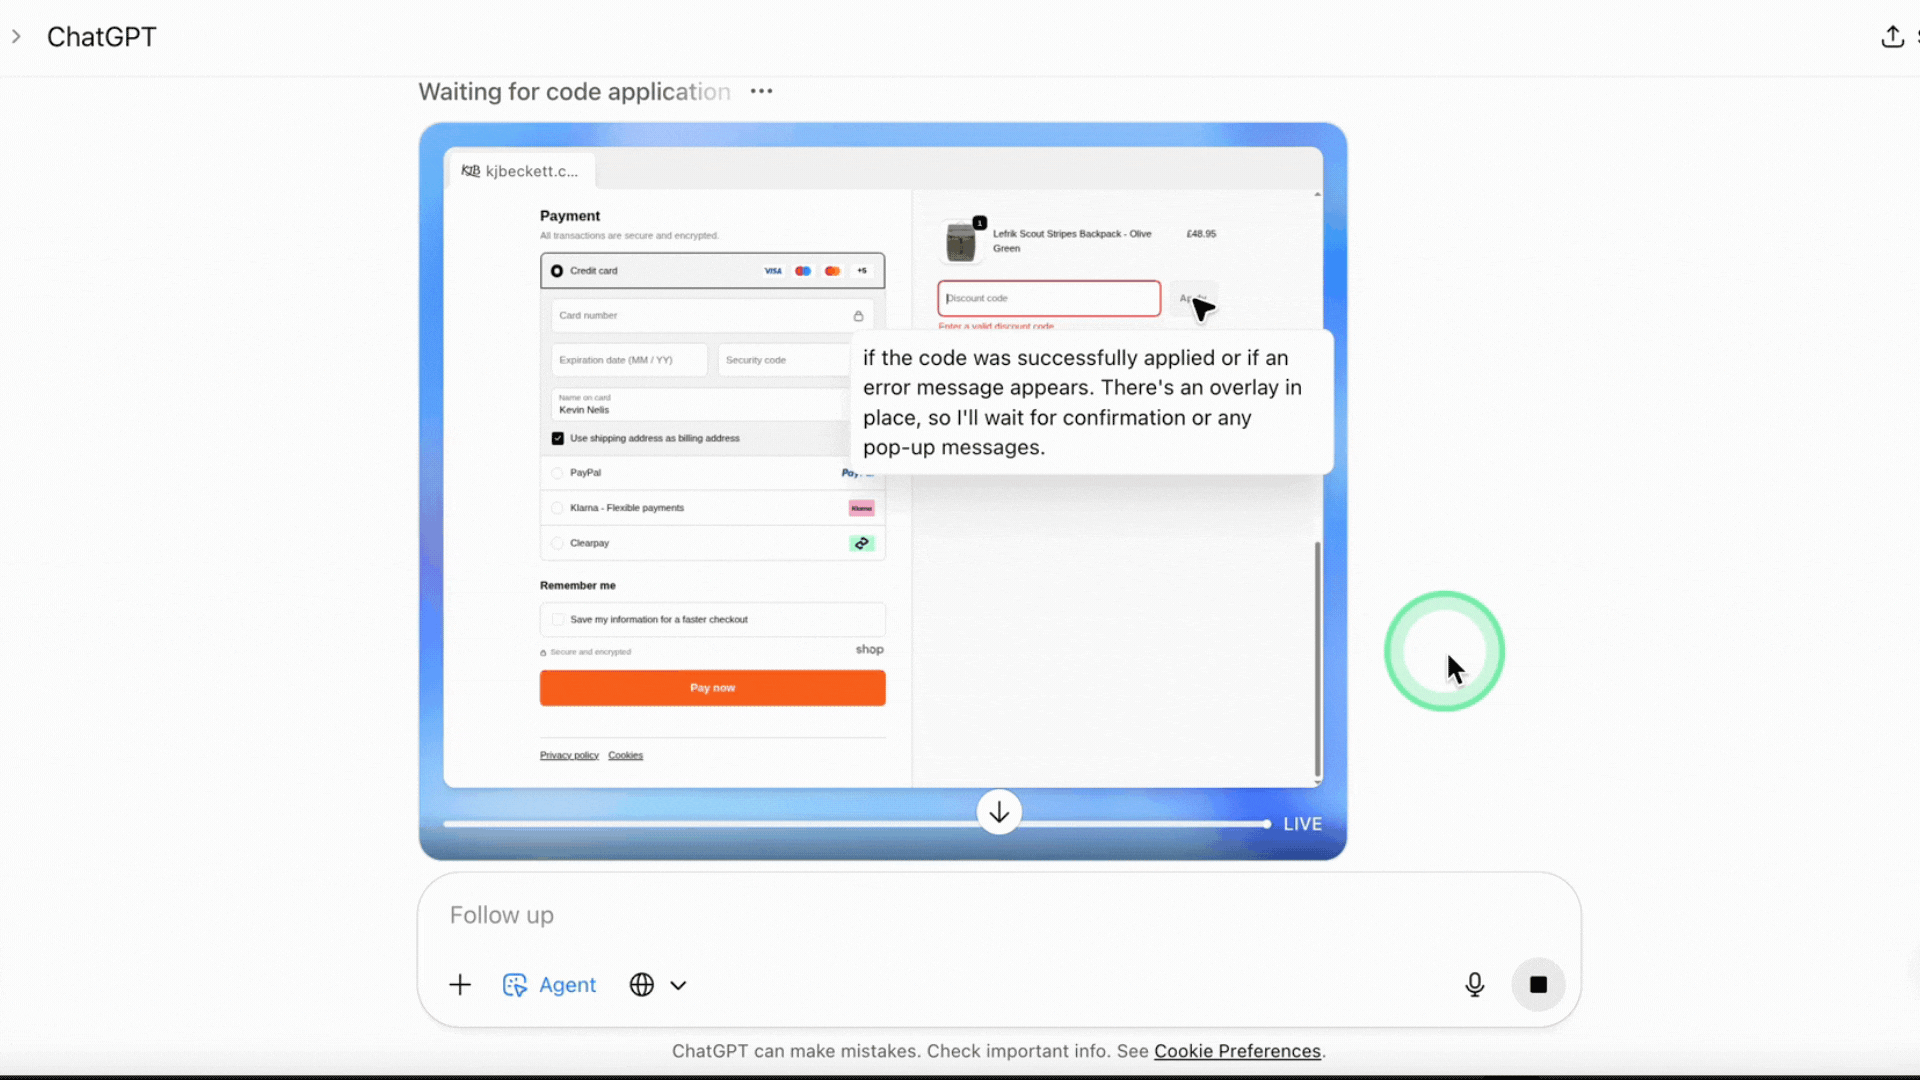The image size is (1920, 1080).
Task: Click the kjbeckett browser tab
Action: (x=521, y=171)
